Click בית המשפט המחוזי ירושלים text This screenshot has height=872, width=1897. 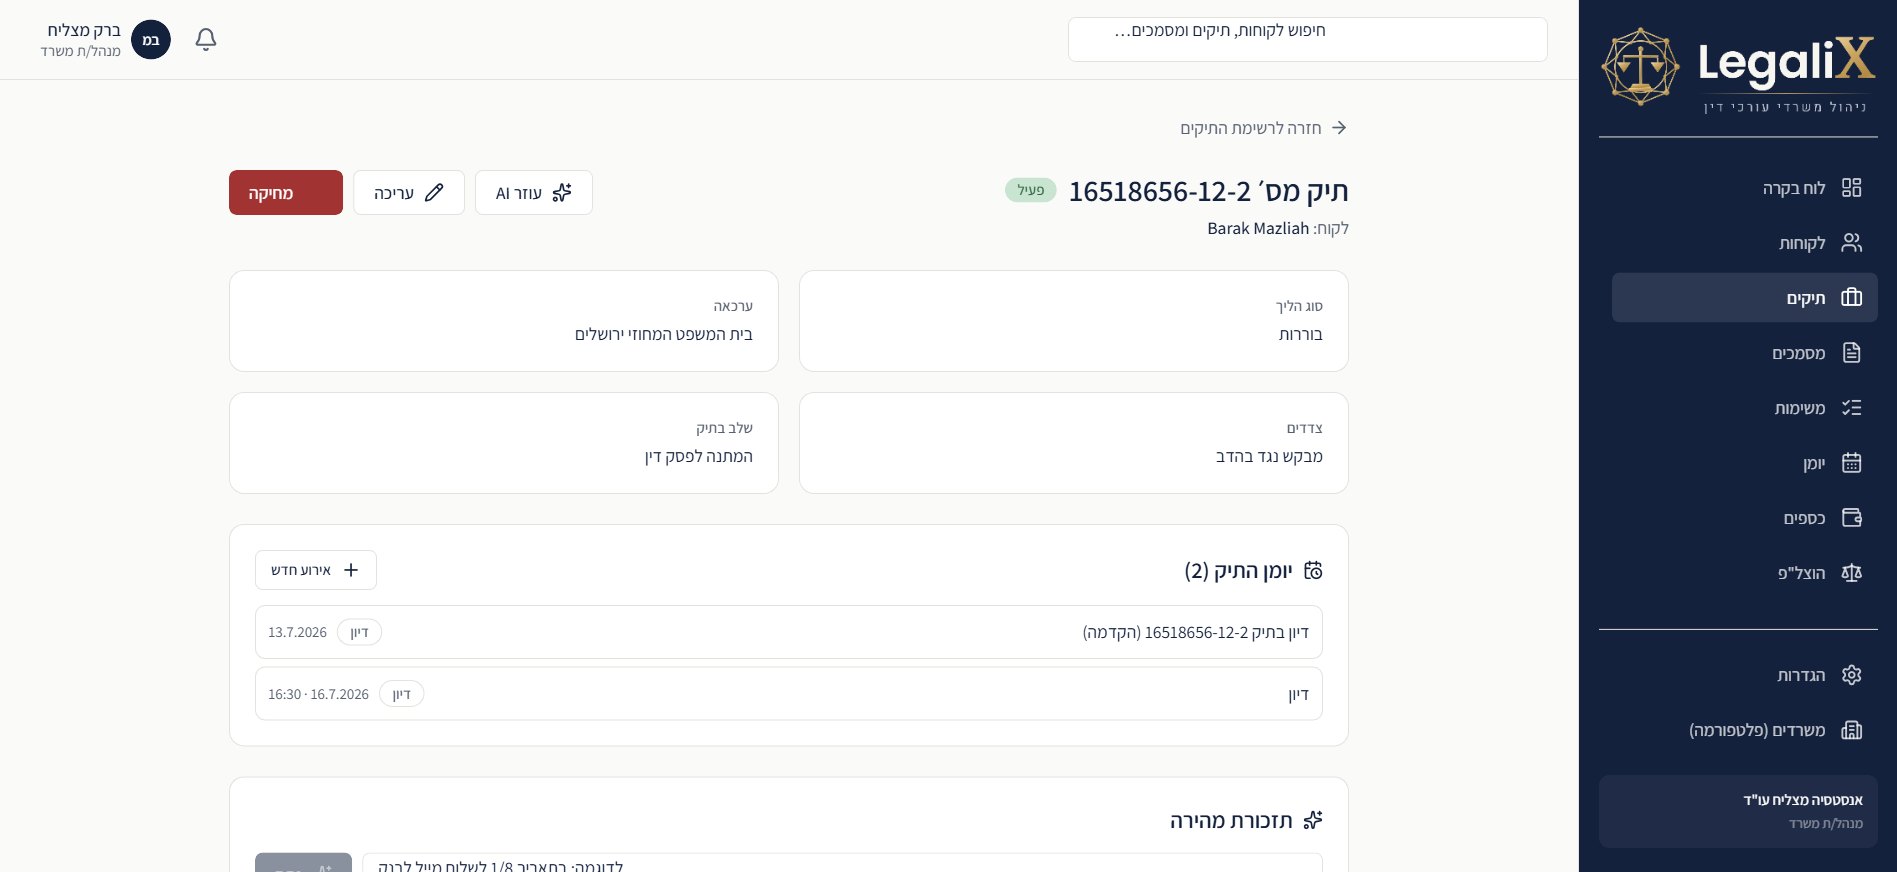664,334
